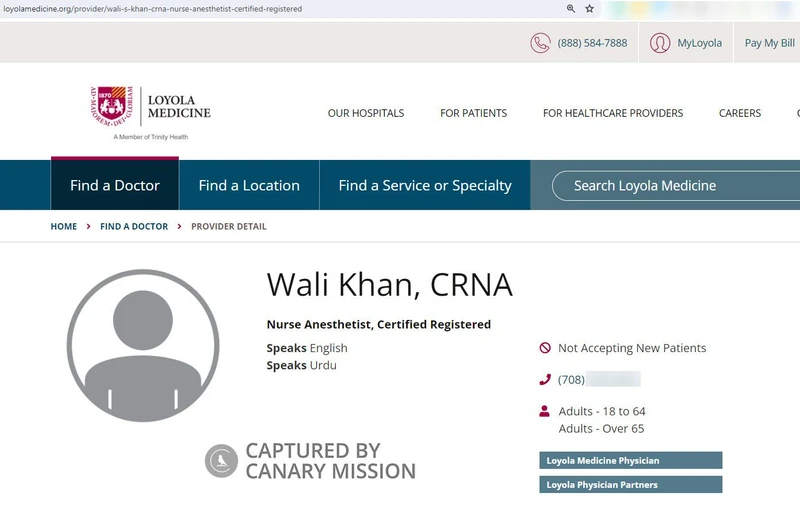Open the Careers menu
Viewport: 800px width, 508px height.
[x=740, y=113]
